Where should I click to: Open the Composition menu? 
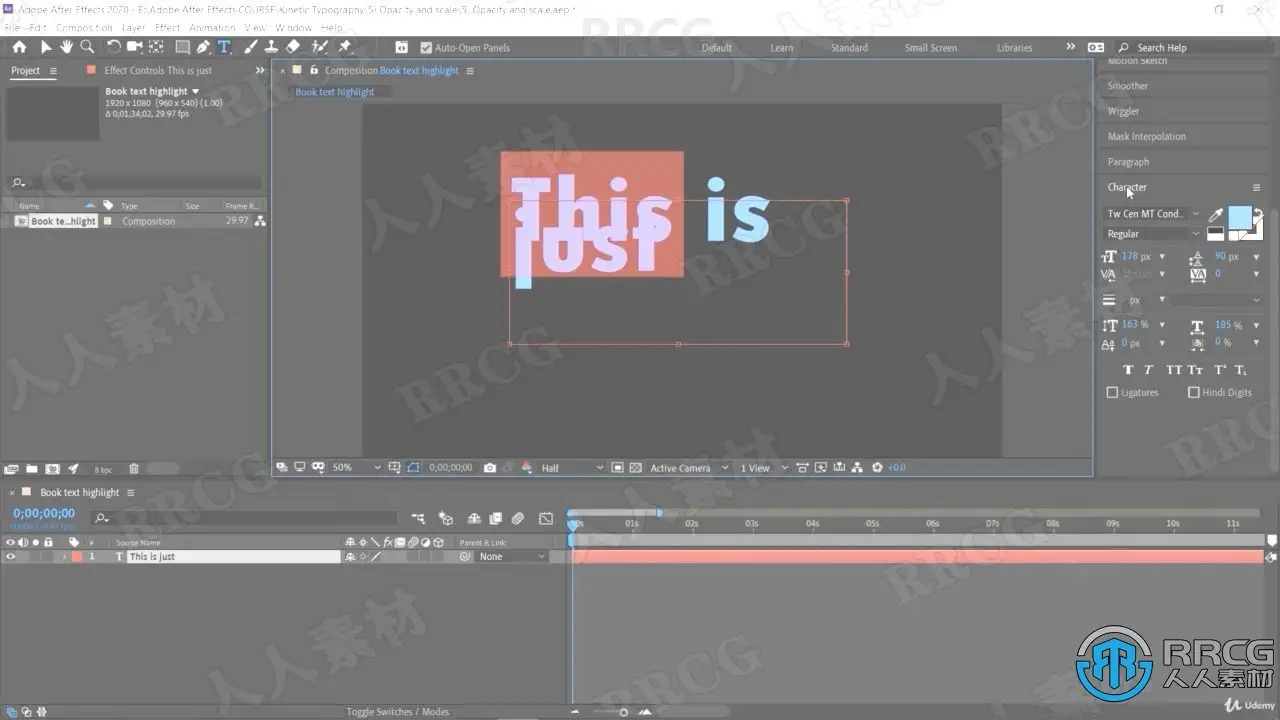pos(83,28)
